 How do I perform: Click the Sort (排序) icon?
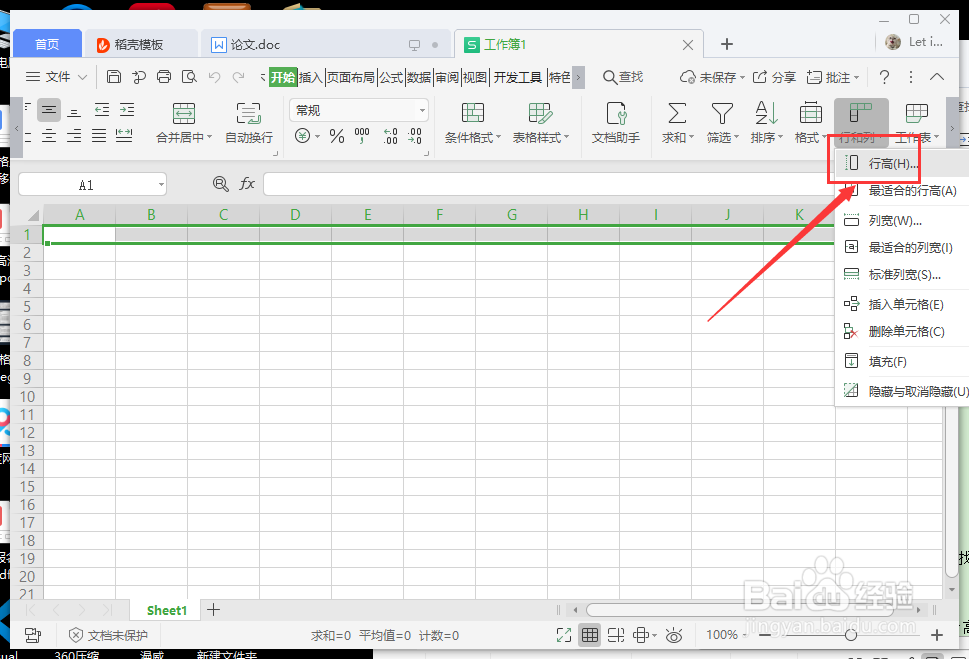766,114
